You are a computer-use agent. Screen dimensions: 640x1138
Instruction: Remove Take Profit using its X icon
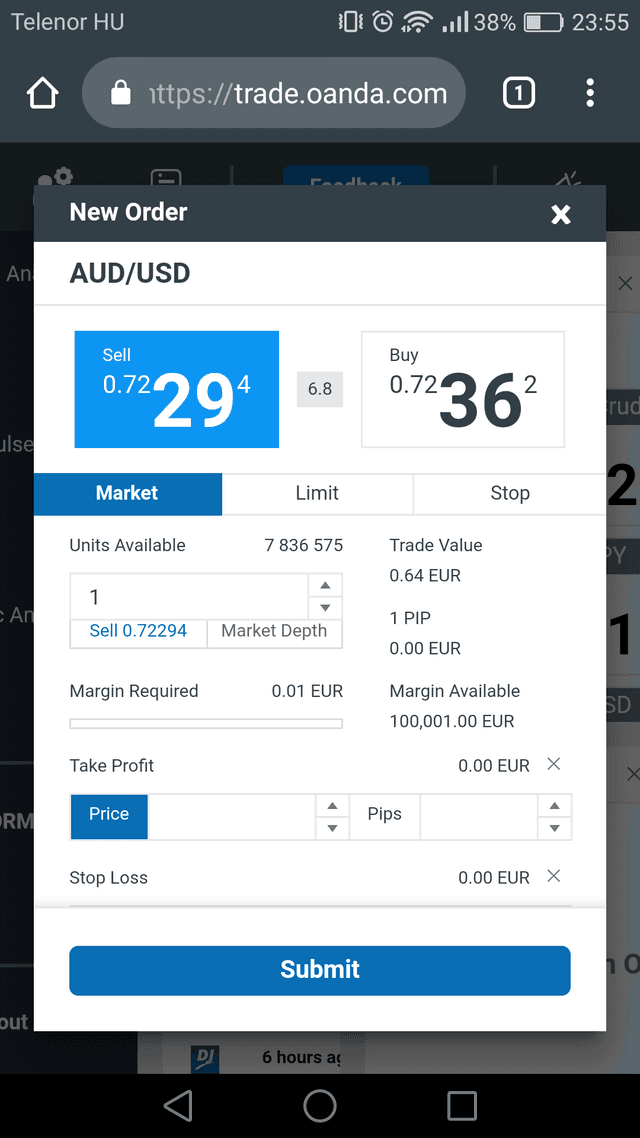pos(553,764)
